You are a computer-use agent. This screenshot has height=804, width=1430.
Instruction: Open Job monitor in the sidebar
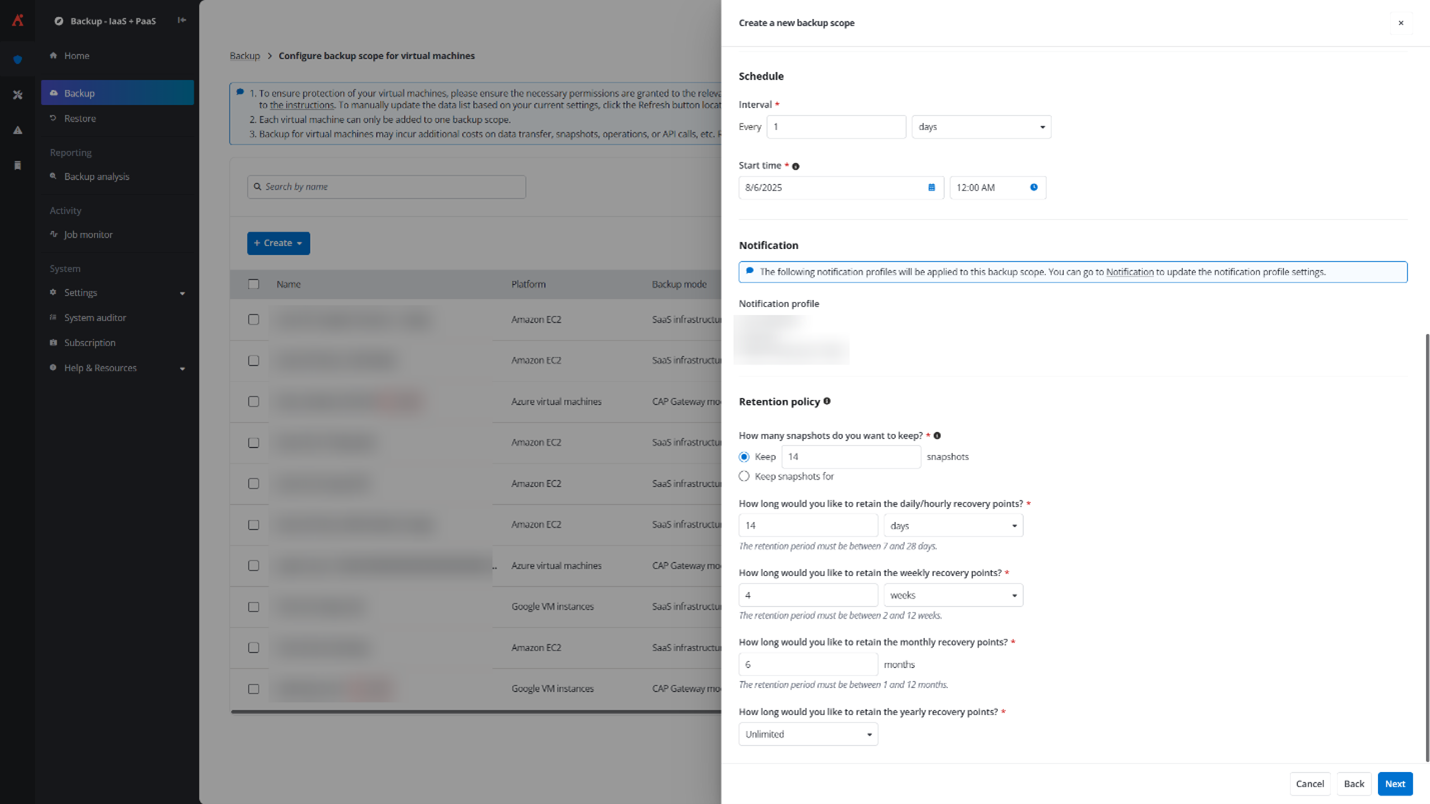(88, 235)
